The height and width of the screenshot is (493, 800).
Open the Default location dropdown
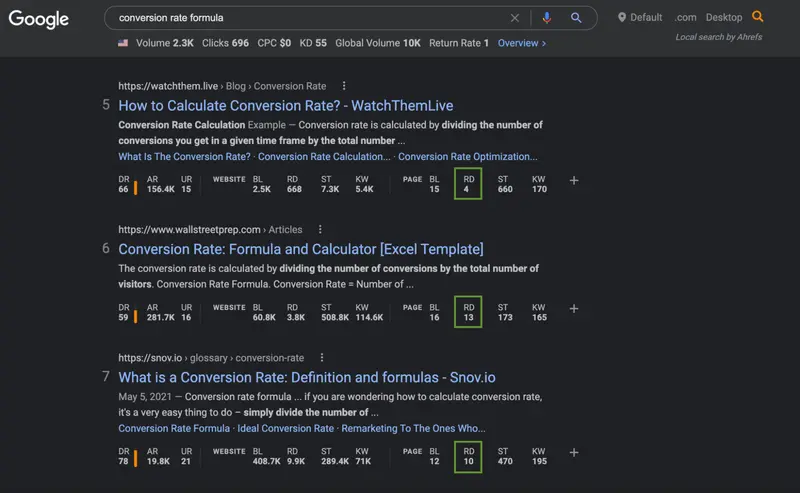pos(640,17)
